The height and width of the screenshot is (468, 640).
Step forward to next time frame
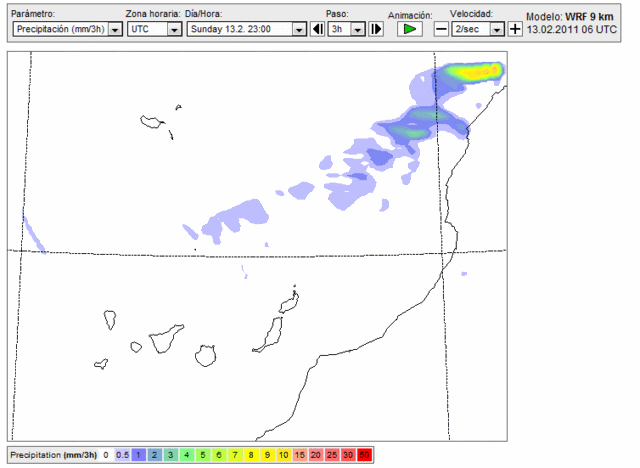pyautogui.click(x=376, y=29)
